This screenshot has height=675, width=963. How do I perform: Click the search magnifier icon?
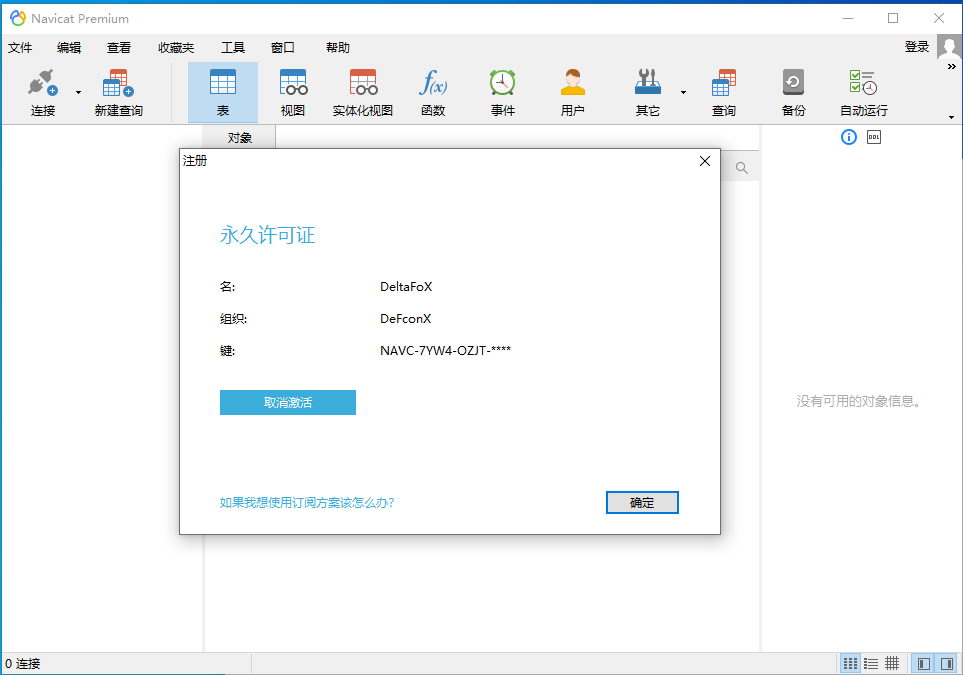pos(741,168)
